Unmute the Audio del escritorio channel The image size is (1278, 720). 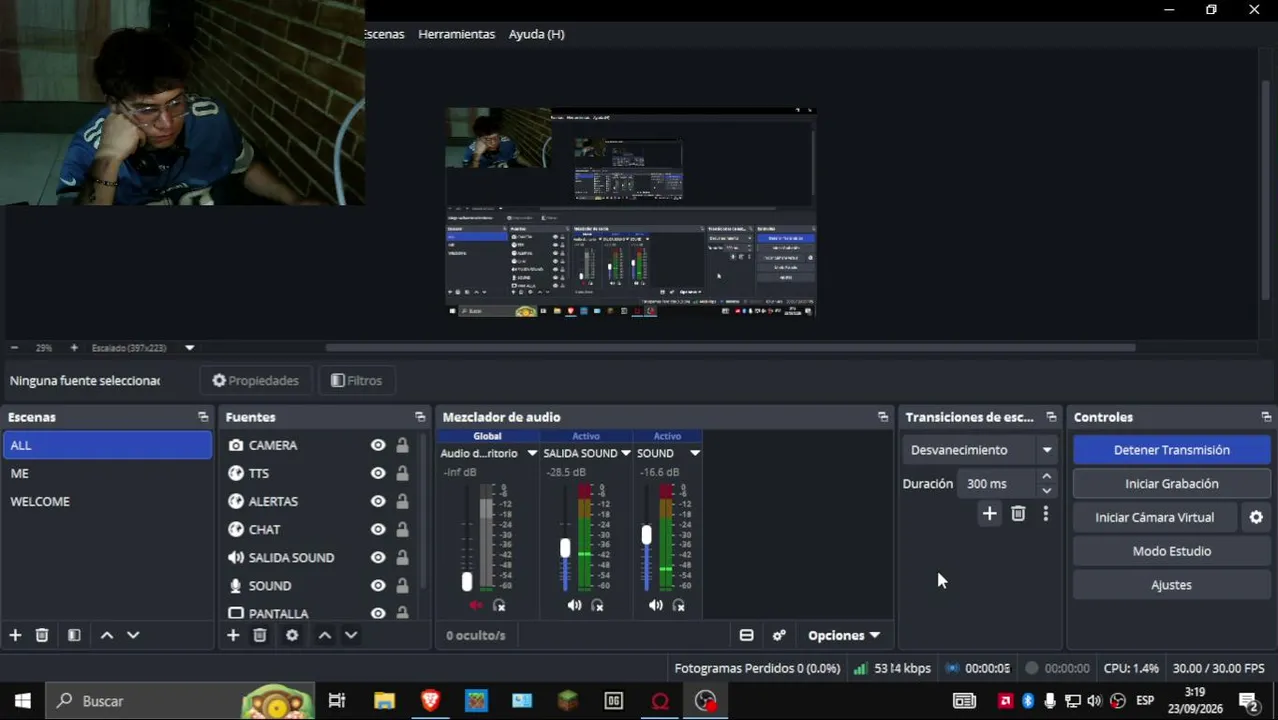[x=476, y=605]
